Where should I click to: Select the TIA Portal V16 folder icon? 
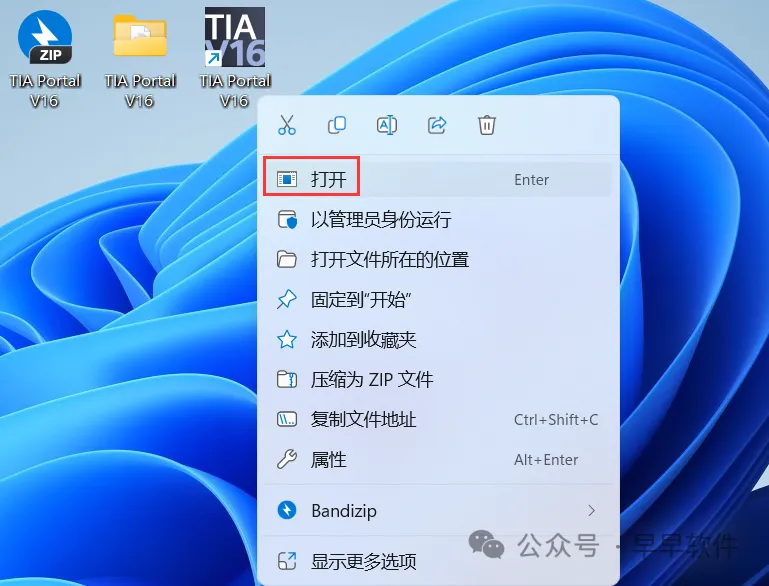coord(140,35)
